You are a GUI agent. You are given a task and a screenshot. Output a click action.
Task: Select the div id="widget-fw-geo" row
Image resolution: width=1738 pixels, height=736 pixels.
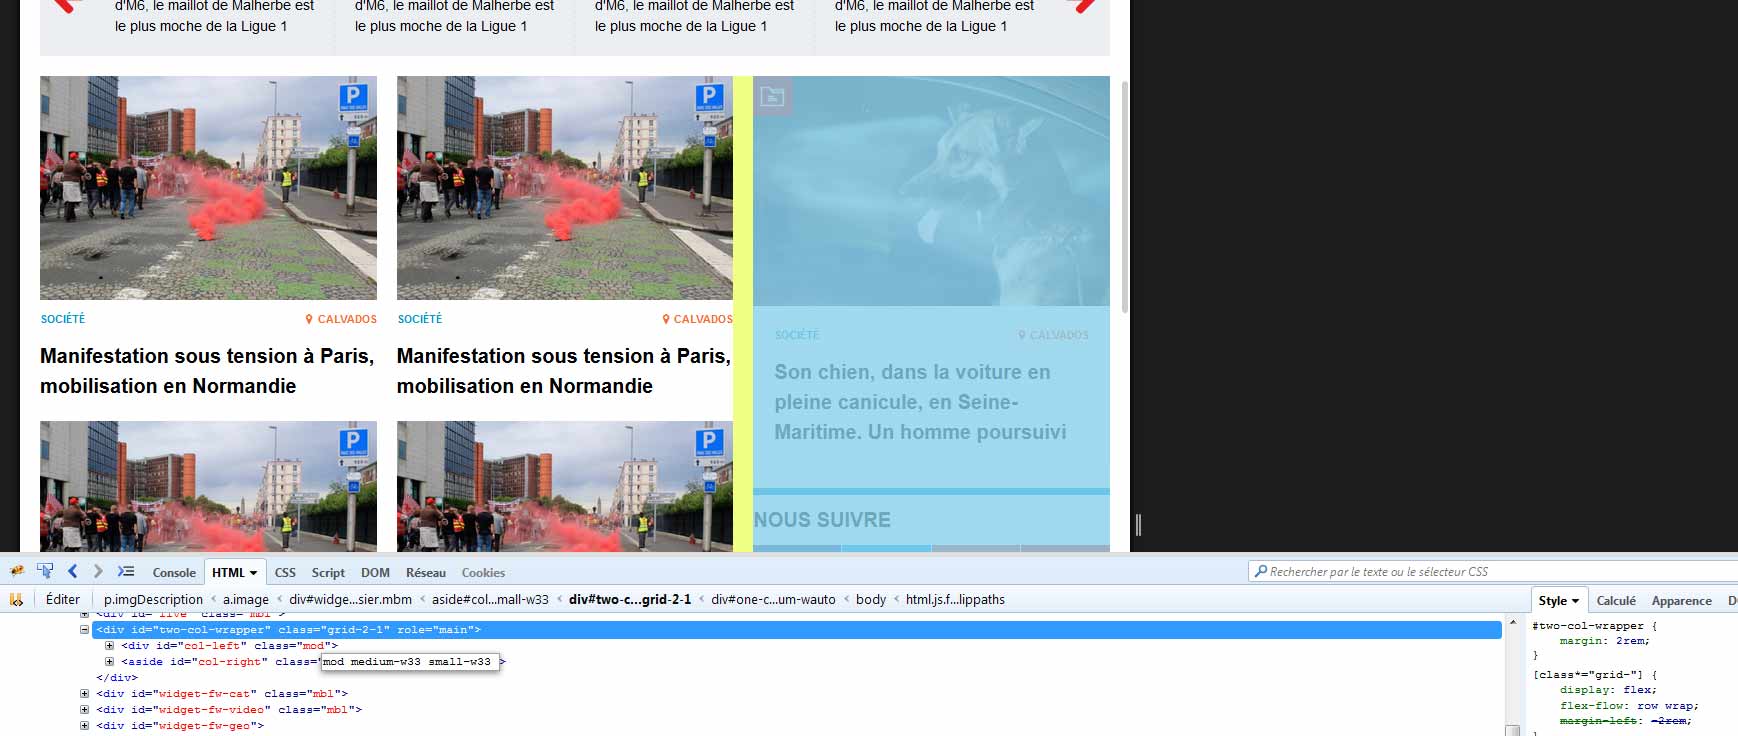point(180,726)
